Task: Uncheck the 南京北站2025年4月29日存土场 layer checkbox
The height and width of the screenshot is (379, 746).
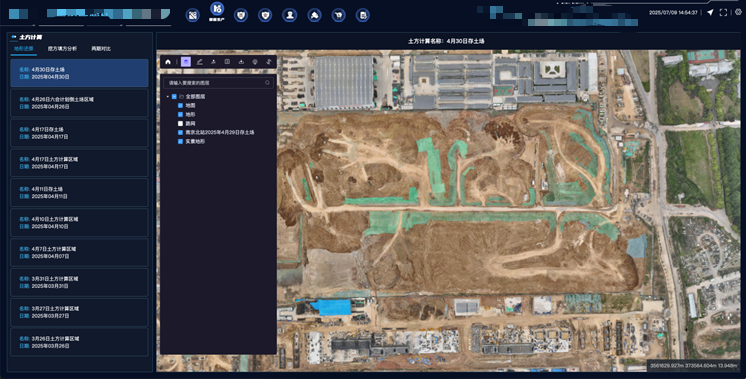Action: (x=180, y=133)
